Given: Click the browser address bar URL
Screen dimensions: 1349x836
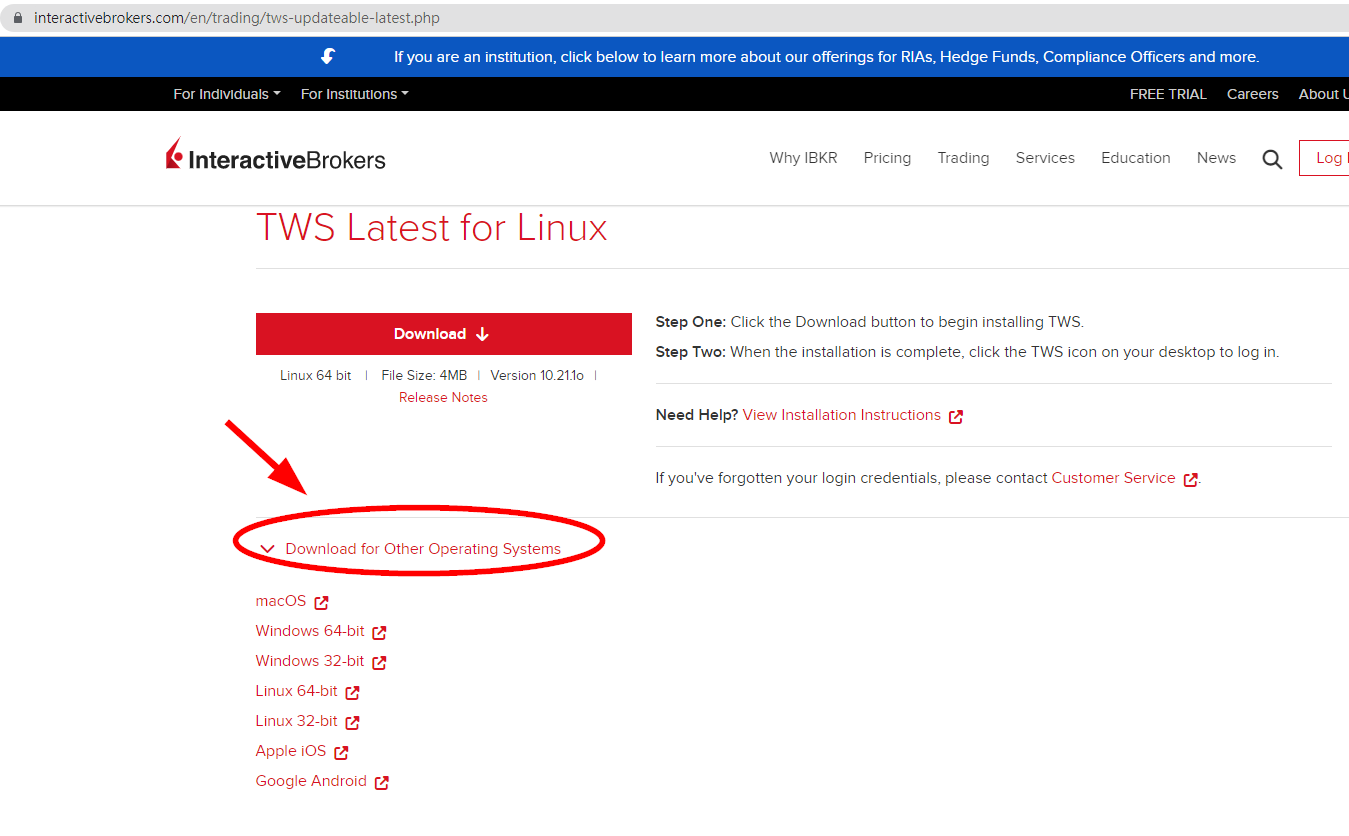Looking at the screenshot, I should 237,18.
